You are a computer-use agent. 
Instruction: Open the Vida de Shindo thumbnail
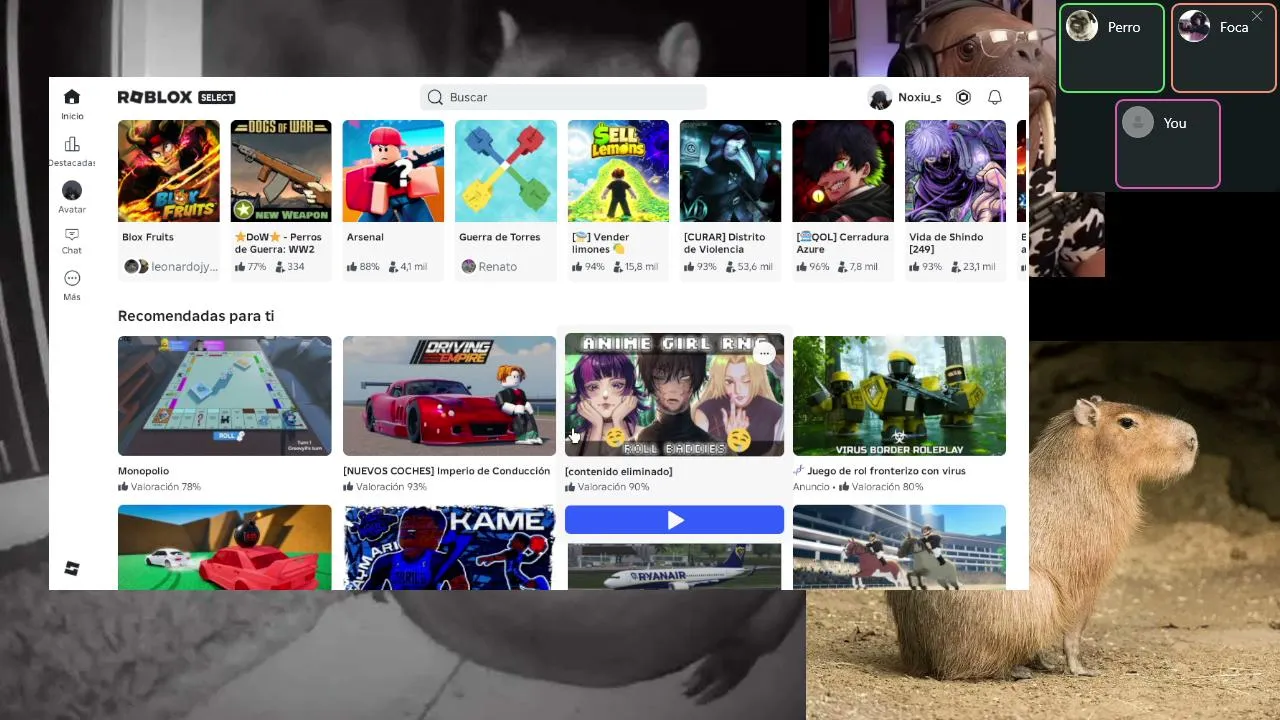tap(955, 171)
